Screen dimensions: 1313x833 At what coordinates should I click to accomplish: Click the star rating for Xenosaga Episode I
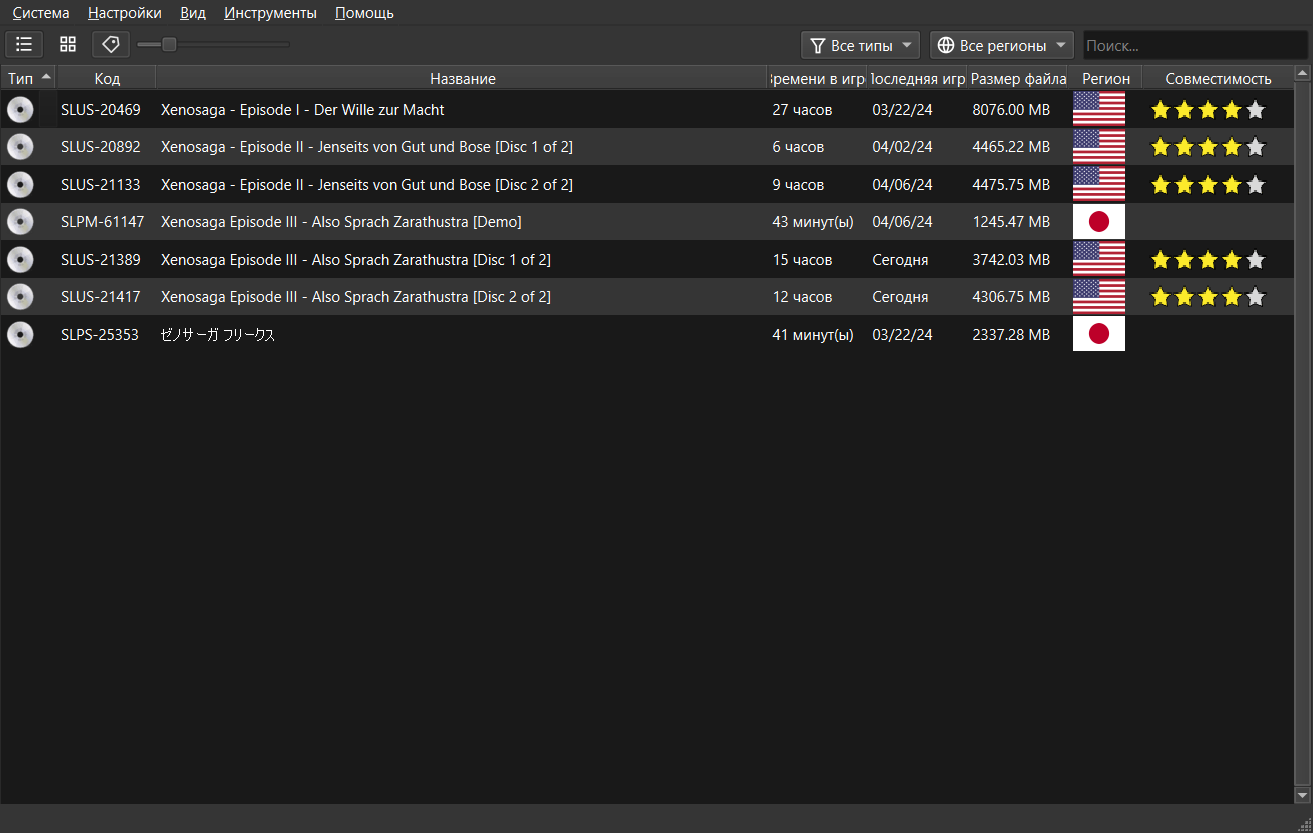[x=1208, y=110]
